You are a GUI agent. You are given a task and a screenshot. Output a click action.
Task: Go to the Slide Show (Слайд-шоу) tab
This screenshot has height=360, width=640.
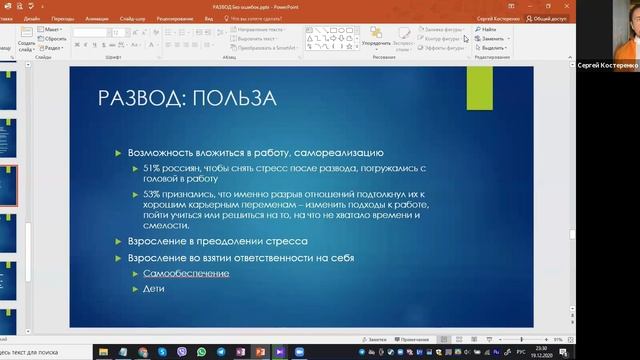(132, 19)
